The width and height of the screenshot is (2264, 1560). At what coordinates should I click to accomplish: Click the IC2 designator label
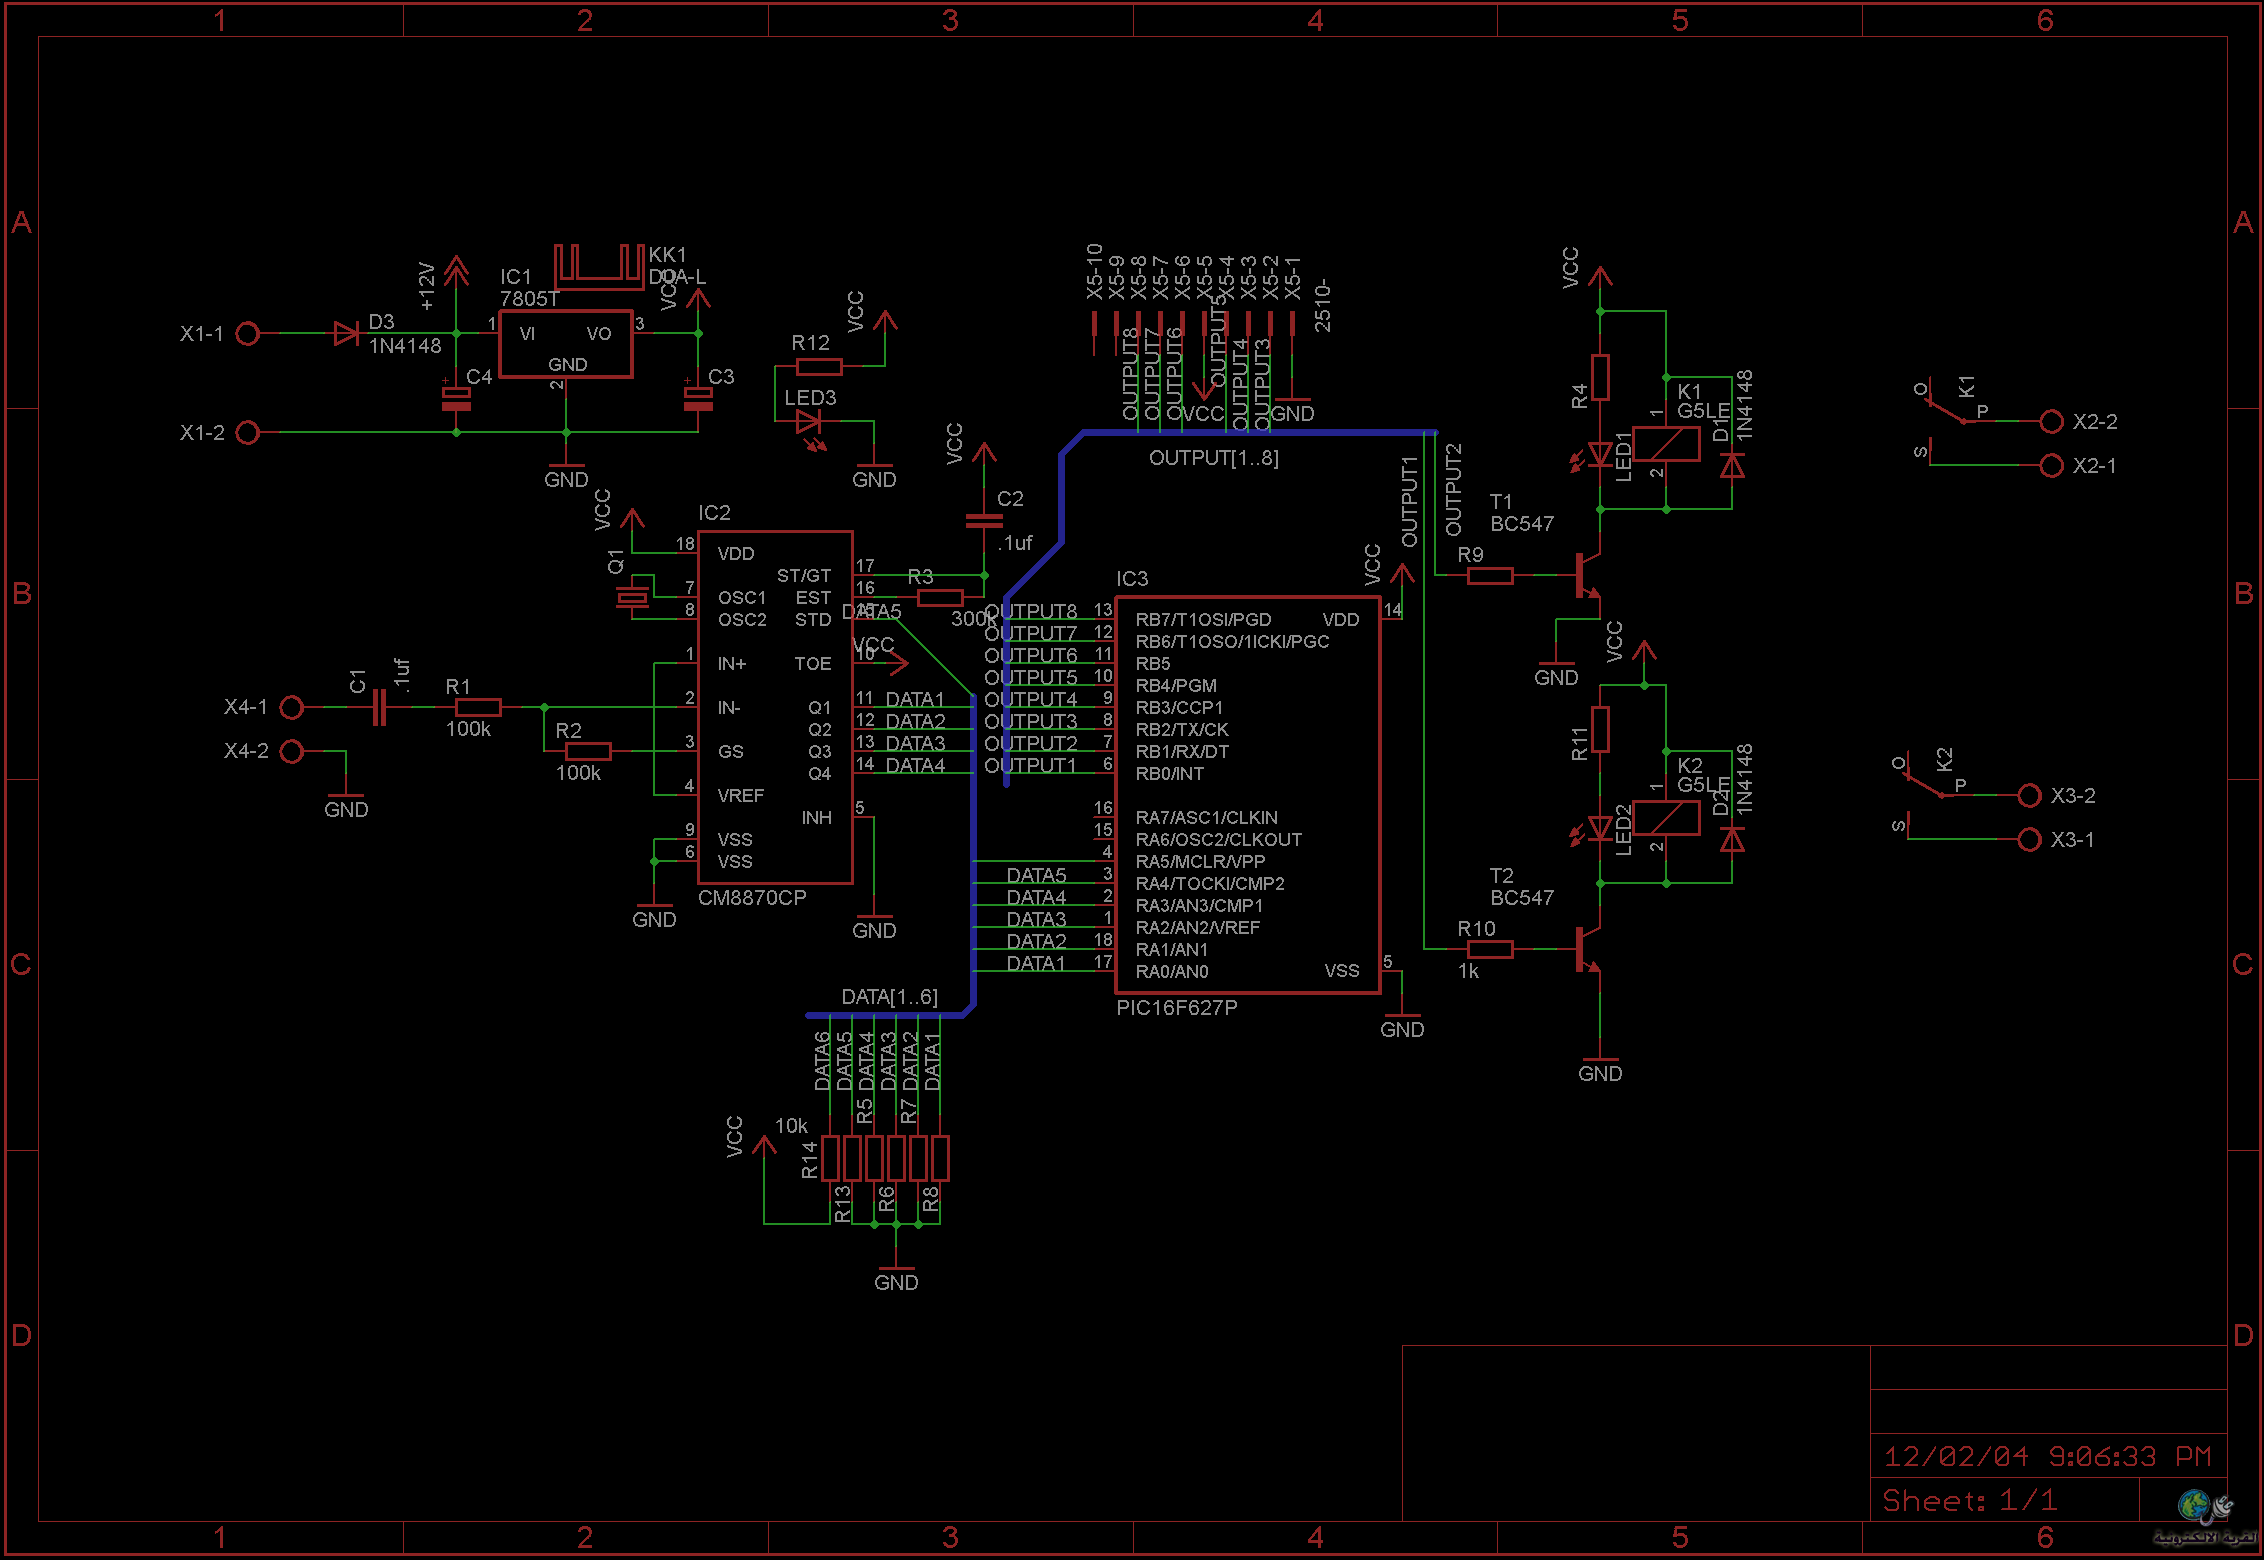(x=714, y=513)
